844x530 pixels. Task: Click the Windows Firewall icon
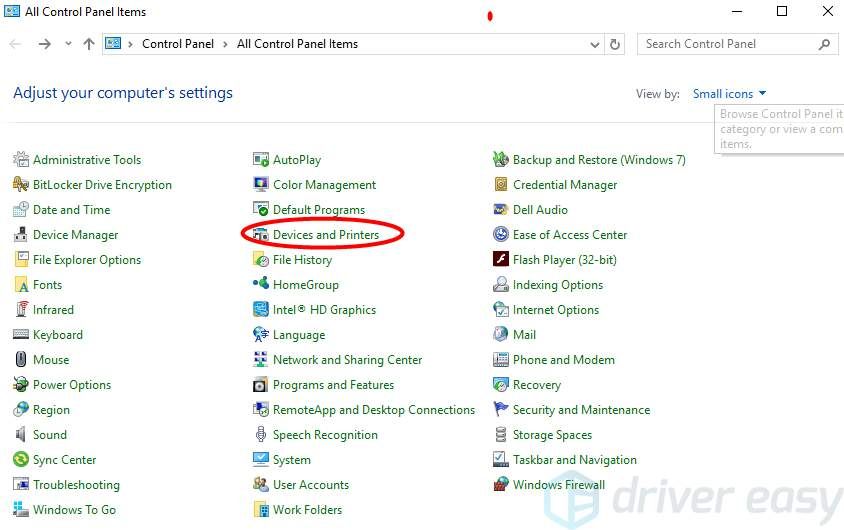click(x=501, y=485)
